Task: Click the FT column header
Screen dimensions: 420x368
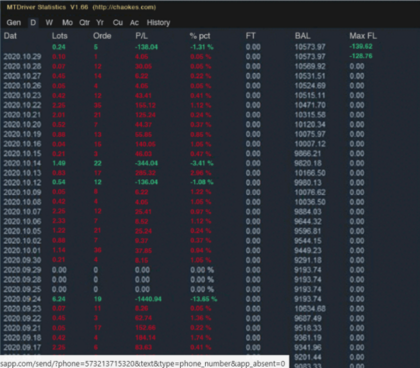Action: [x=250, y=36]
